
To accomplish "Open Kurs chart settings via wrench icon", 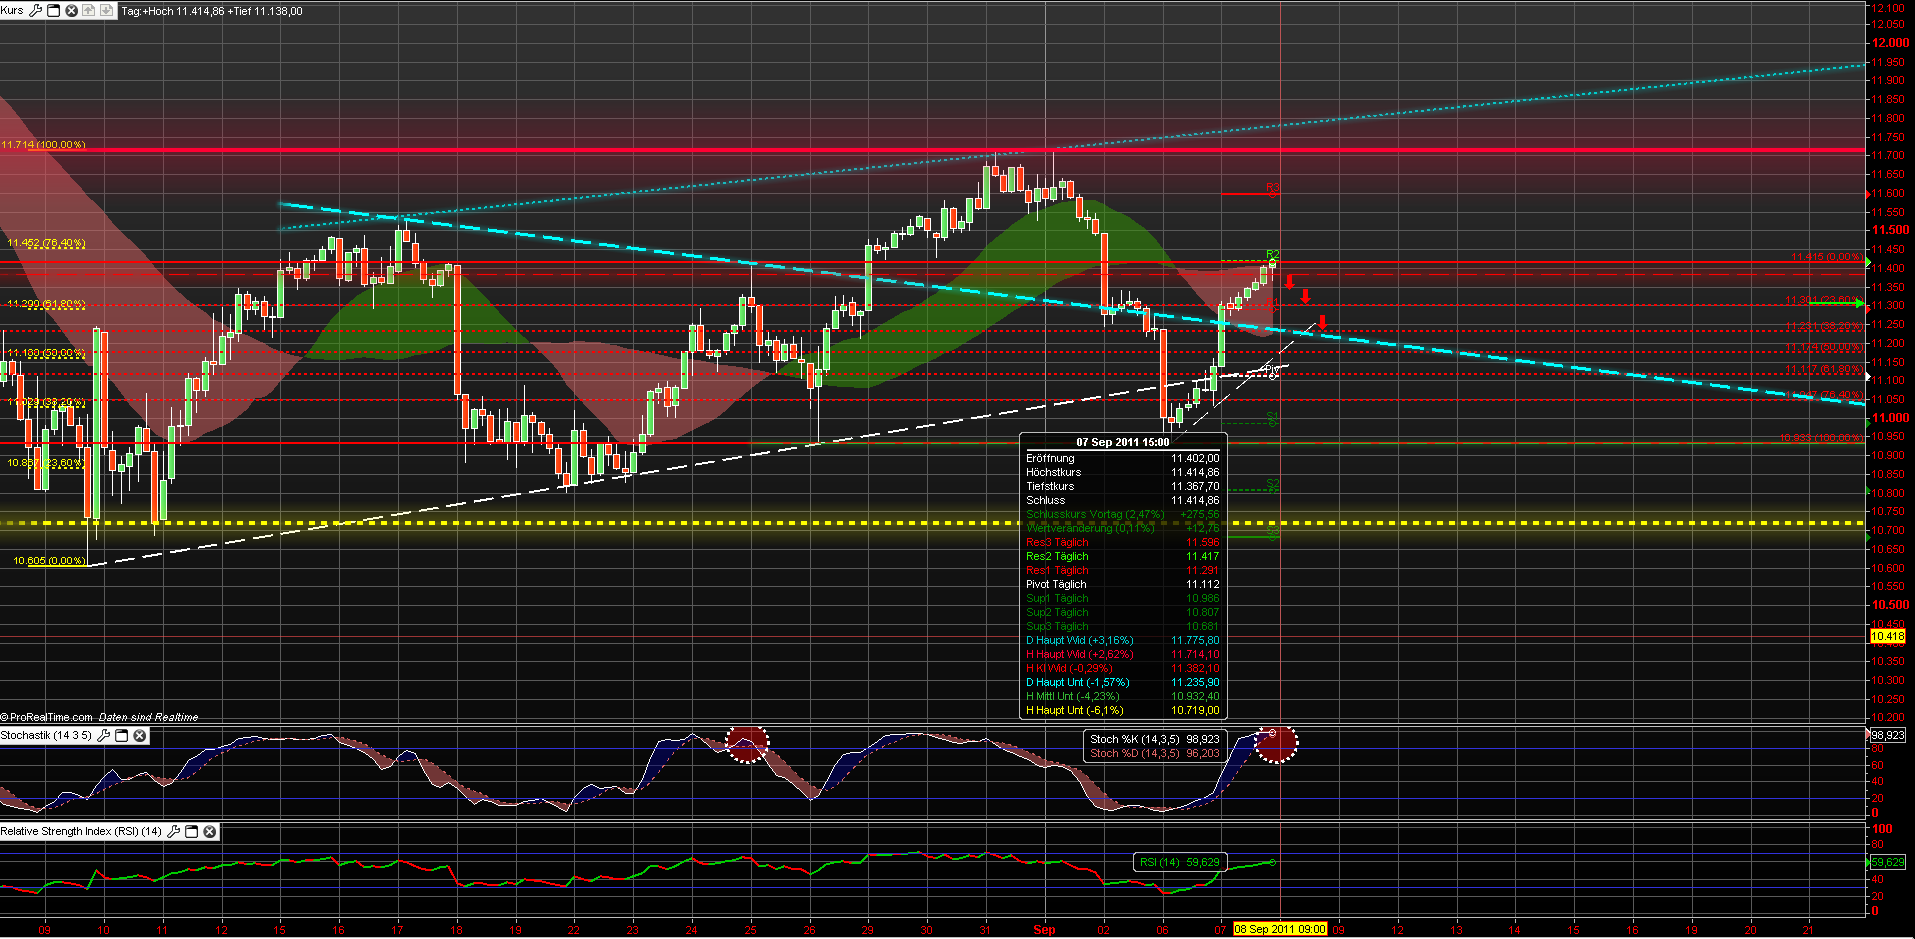I will (37, 11).
